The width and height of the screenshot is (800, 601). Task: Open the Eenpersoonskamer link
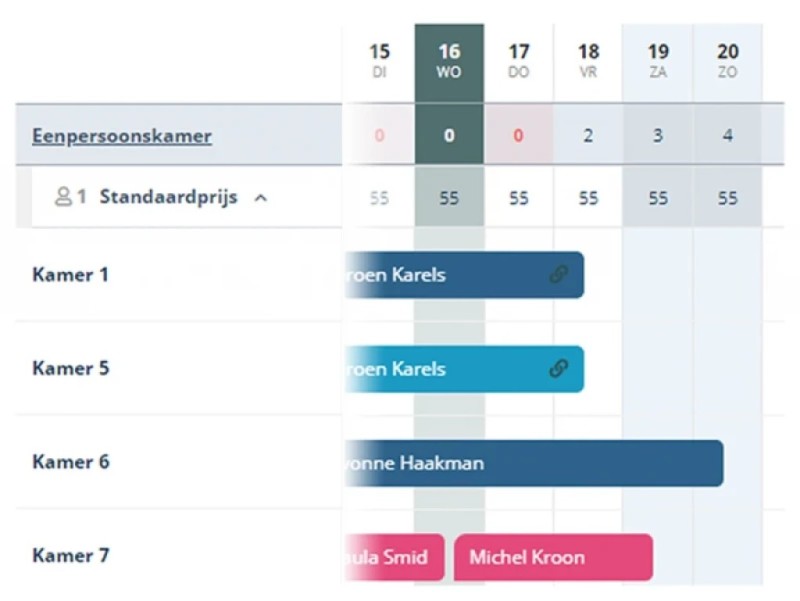tap(121, 136)
